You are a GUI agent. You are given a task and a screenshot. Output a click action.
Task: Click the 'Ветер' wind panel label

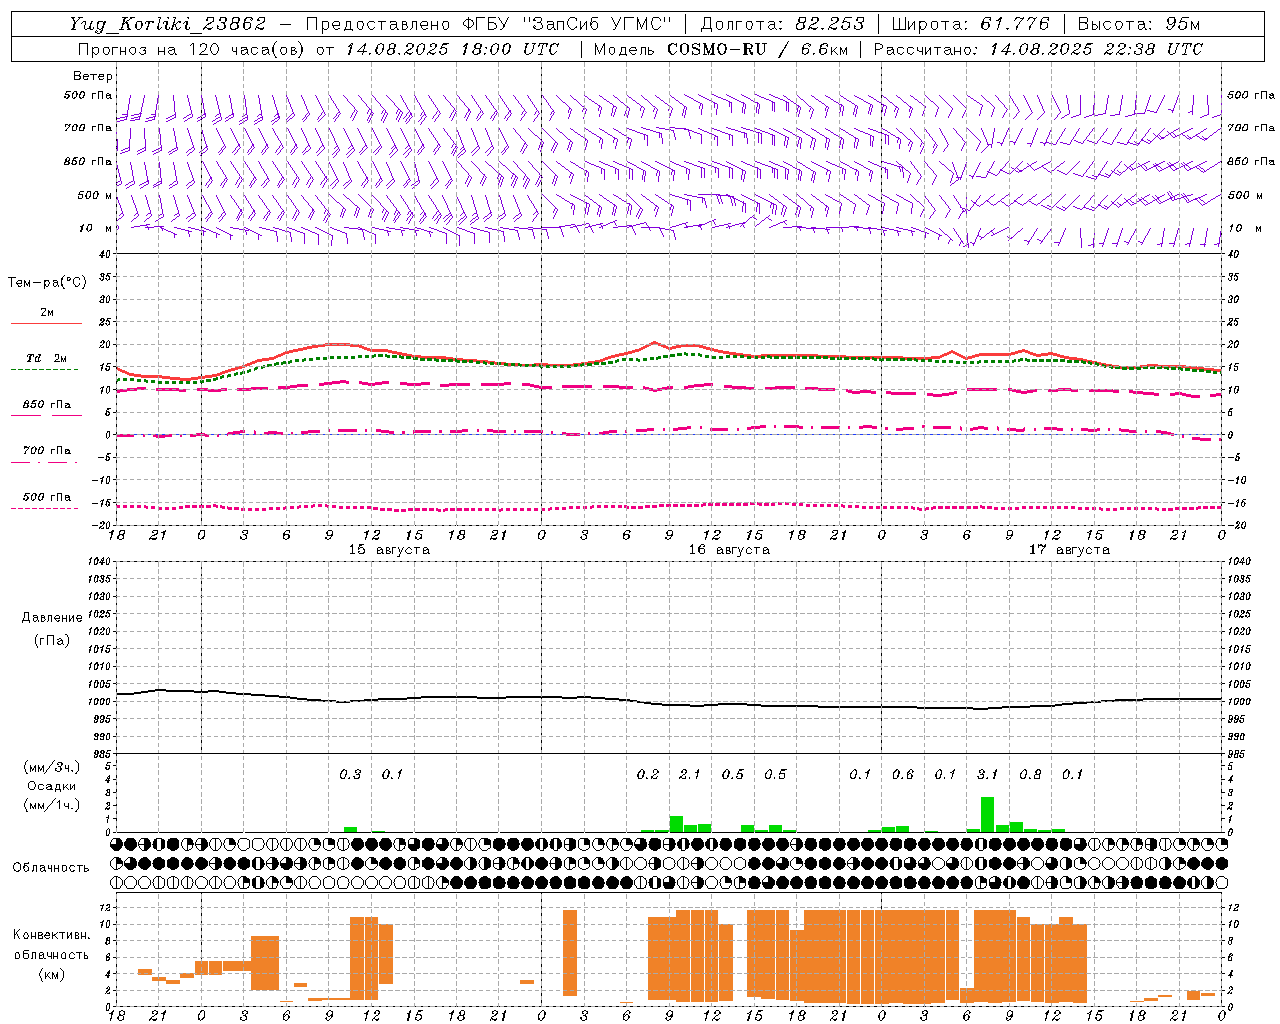(x=93, y=76)
